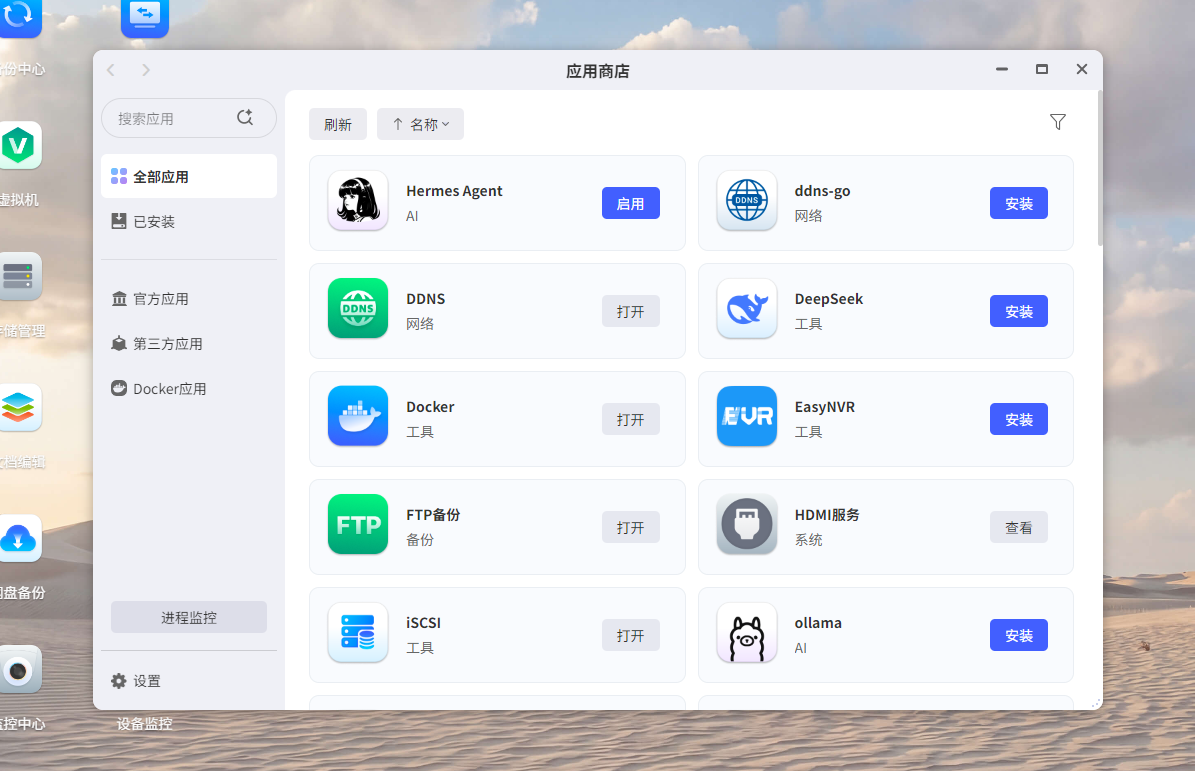Go forward with the right arrow
The height and width of the screenshot is (771, 1195).
pos(146,70)
